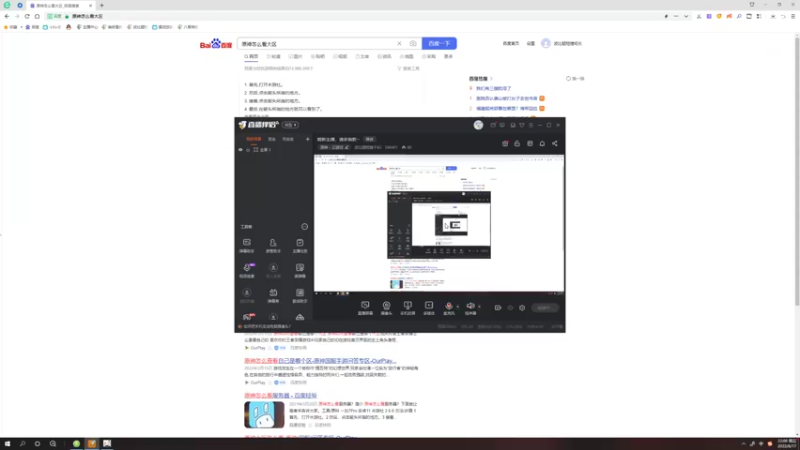The width and height of the screenshot is (800, 450).
Task: Open the 原神怎么看服务器 - 百度经验 result link
Action: click(x=280, y=395)
